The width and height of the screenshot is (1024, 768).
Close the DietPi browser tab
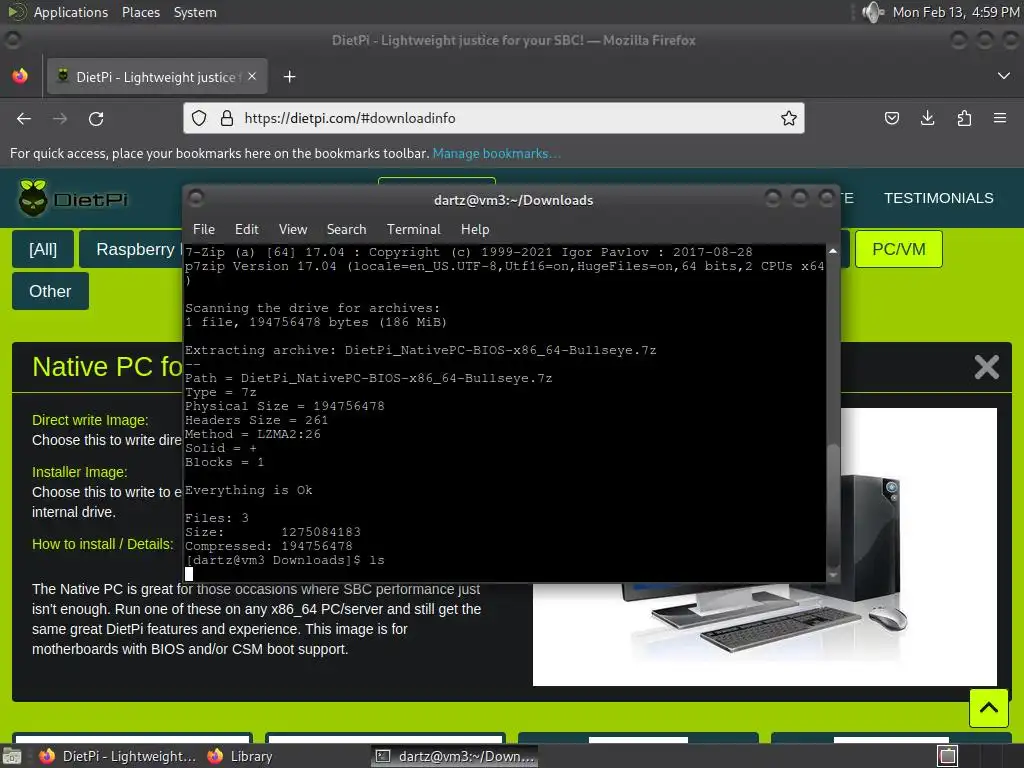252,76
